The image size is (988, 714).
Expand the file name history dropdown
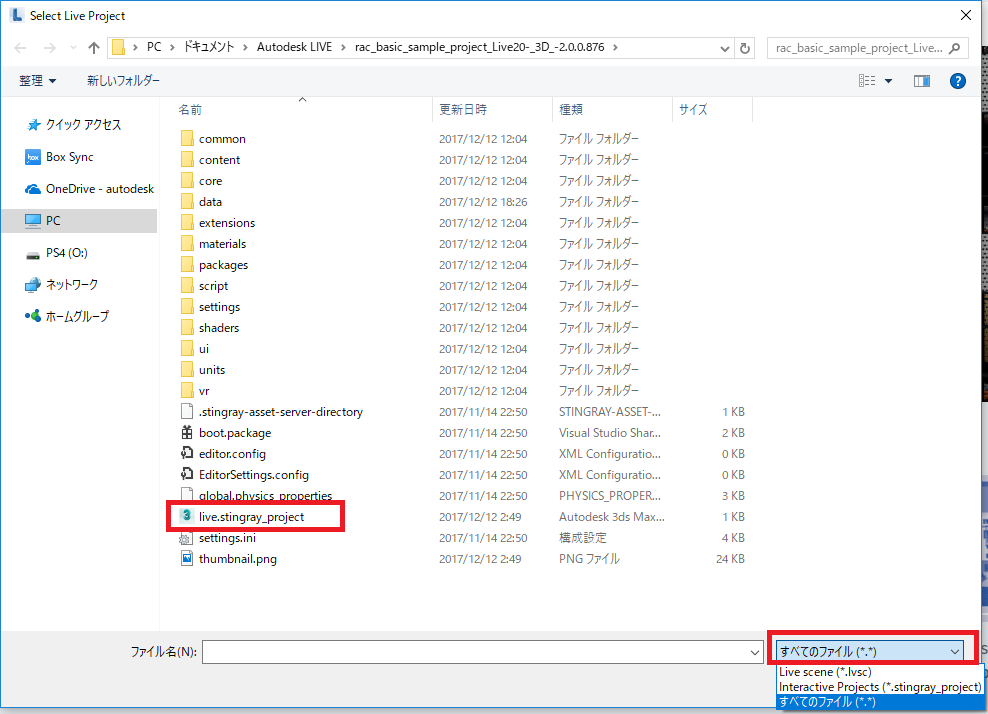(755, 652)
